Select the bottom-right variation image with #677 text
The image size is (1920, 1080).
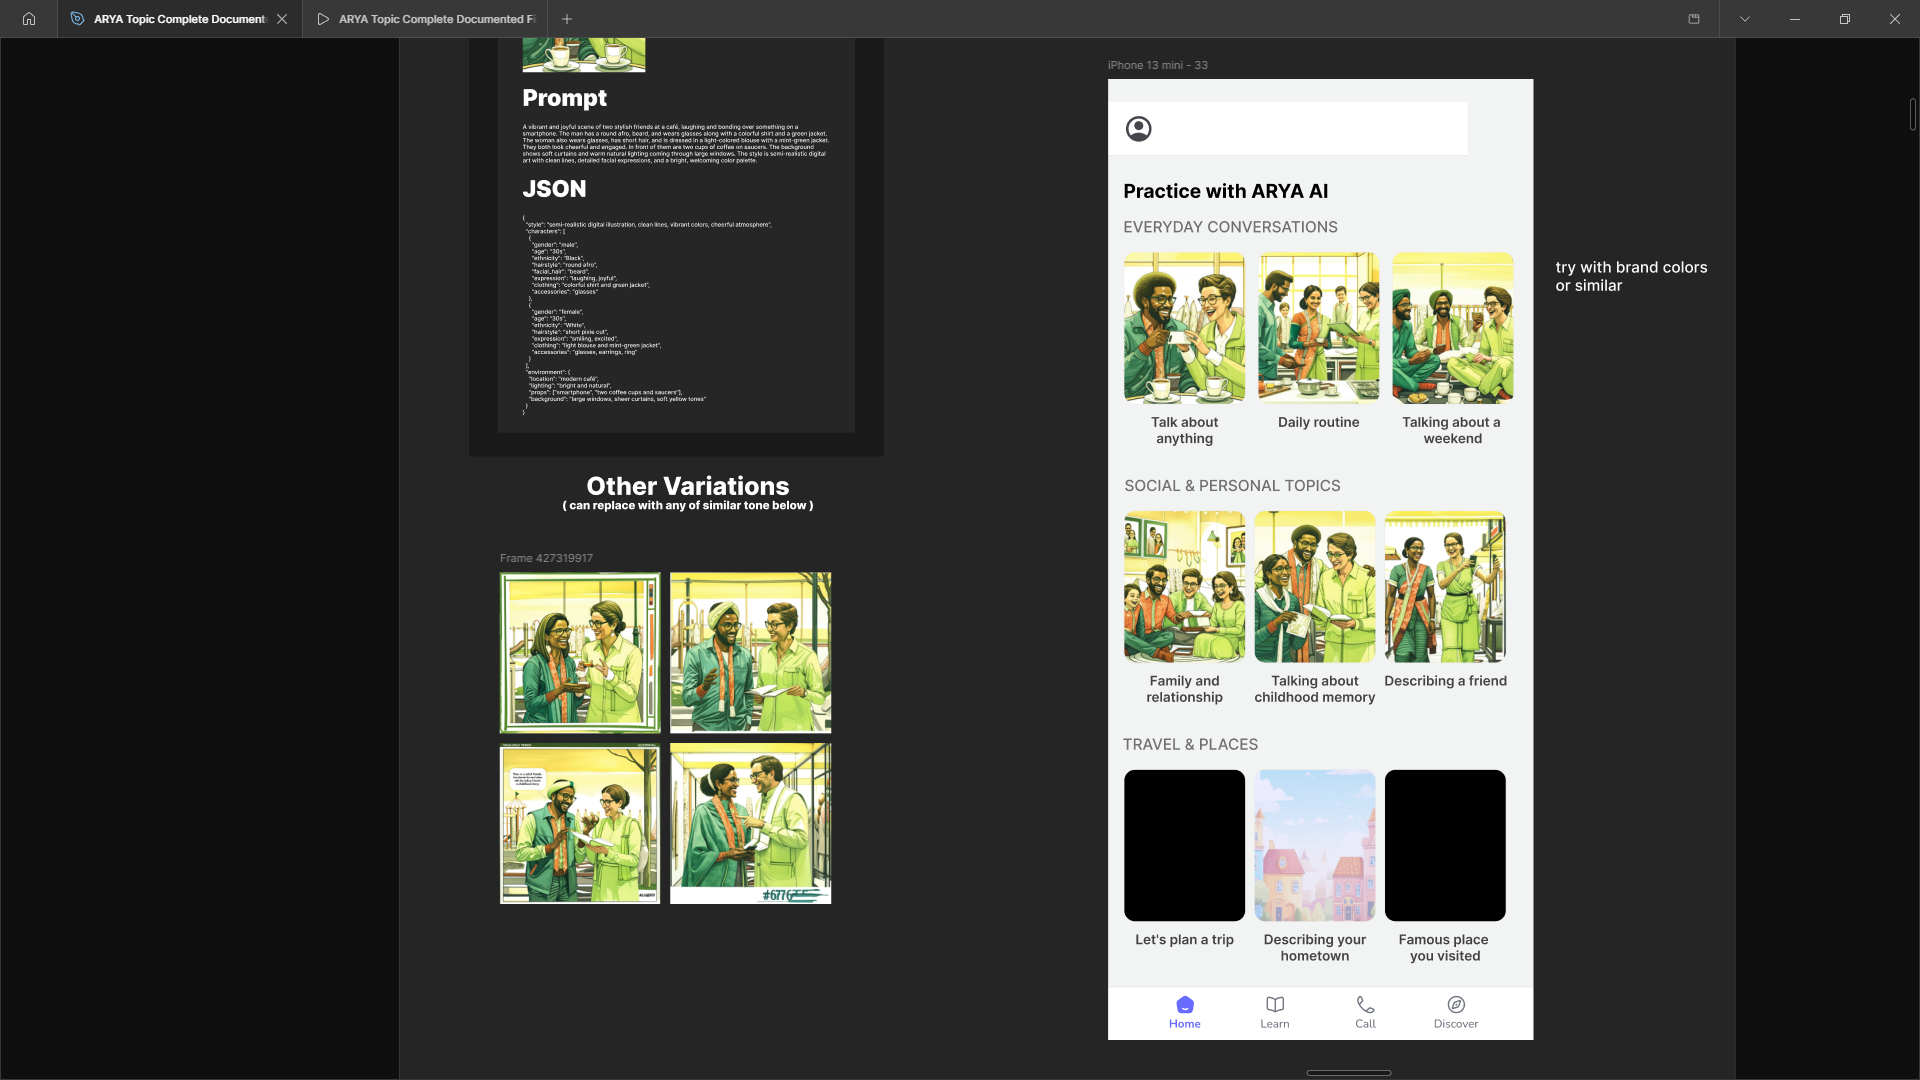click(750, 824)
